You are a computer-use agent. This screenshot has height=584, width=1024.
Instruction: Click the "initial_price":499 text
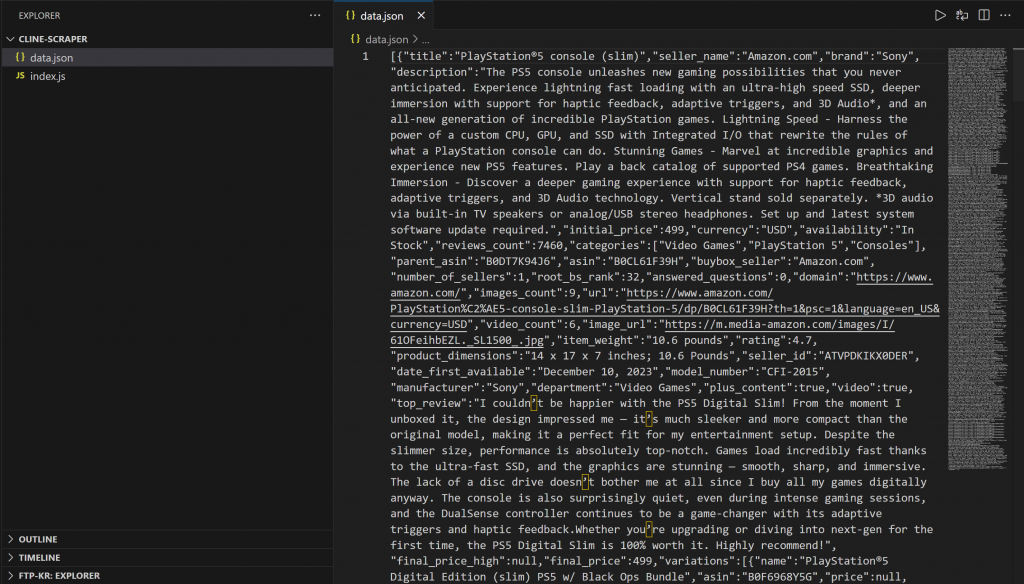click(x=624, y=230)
